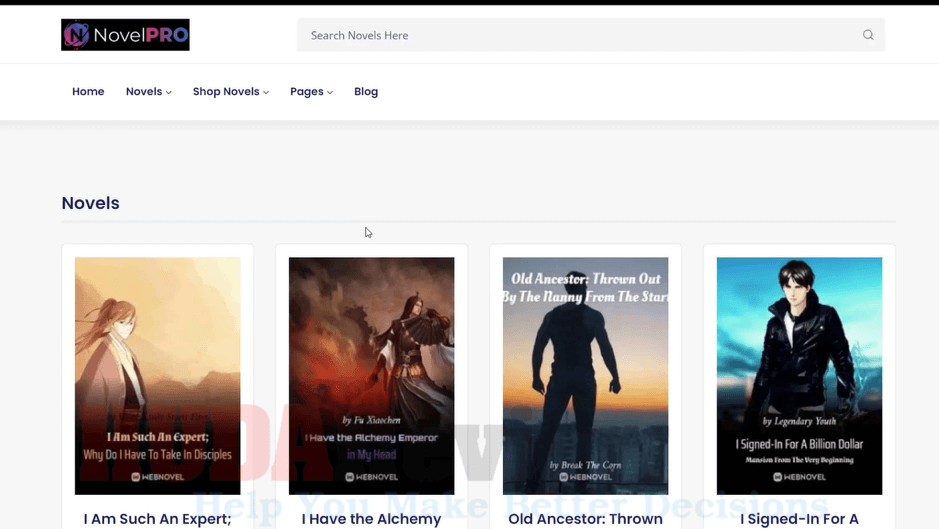Go to the Home menu item
Viewport: 939px width, 529px height.
coord(88,92)
